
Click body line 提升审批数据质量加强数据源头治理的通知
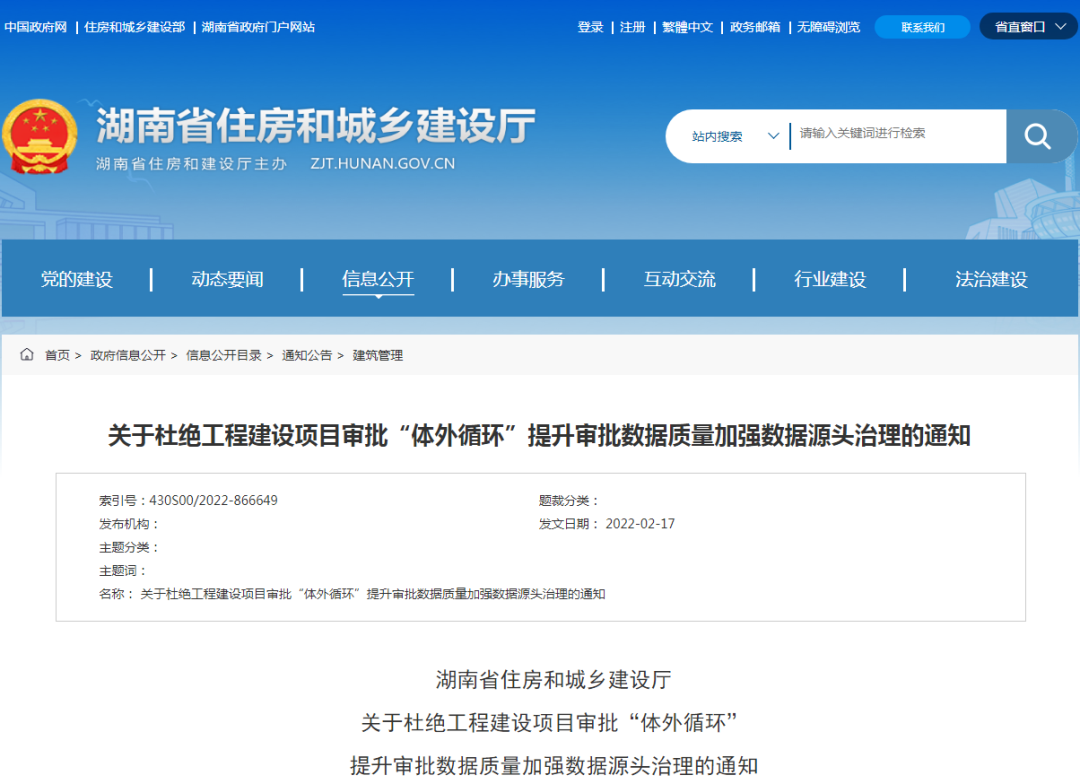554,765
